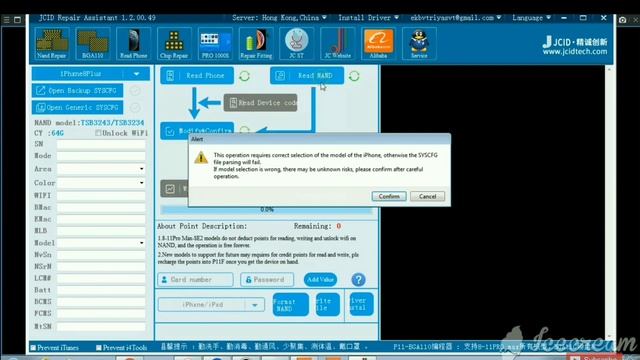Open the Alibaba store icon
The height and width of the screenshot is (360, 640).
378,44
